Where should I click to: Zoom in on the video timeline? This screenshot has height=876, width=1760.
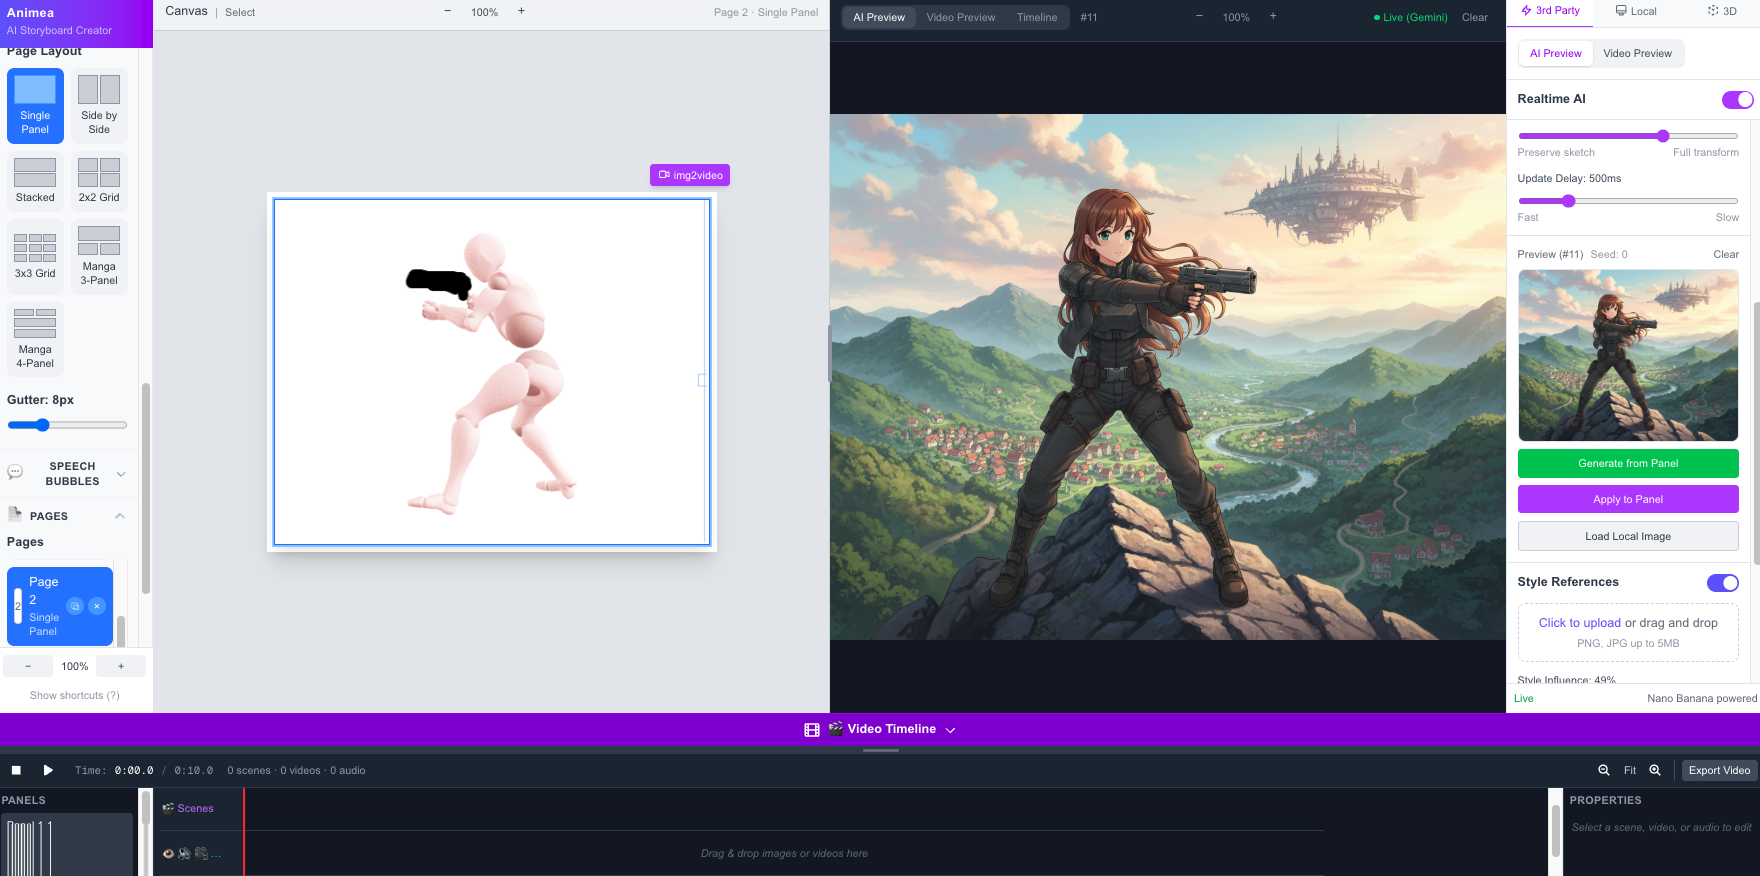[x=1655, y=770]
